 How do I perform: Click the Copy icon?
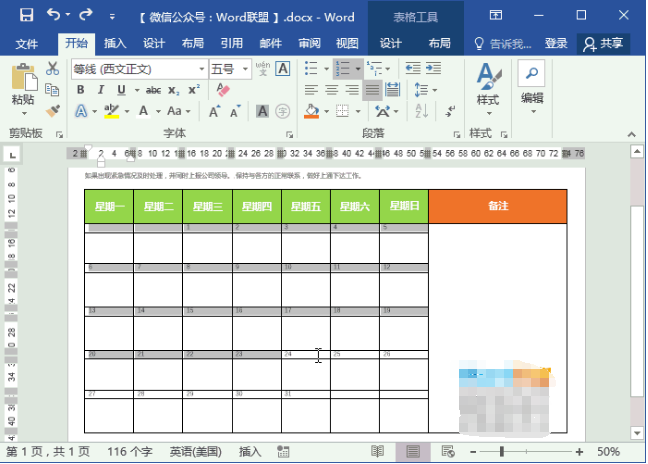point(52,90)
